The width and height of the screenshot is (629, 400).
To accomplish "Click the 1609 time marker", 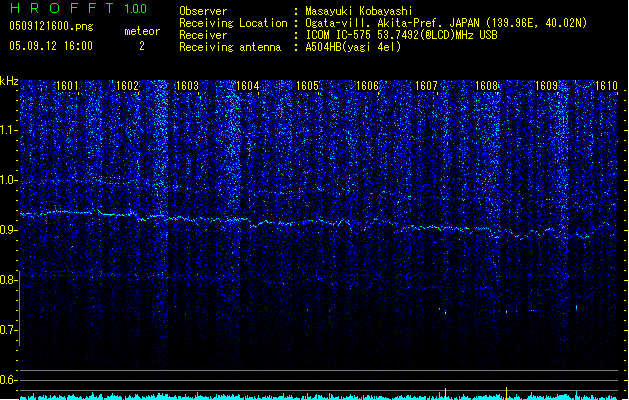I will click(x=547, y=86).
